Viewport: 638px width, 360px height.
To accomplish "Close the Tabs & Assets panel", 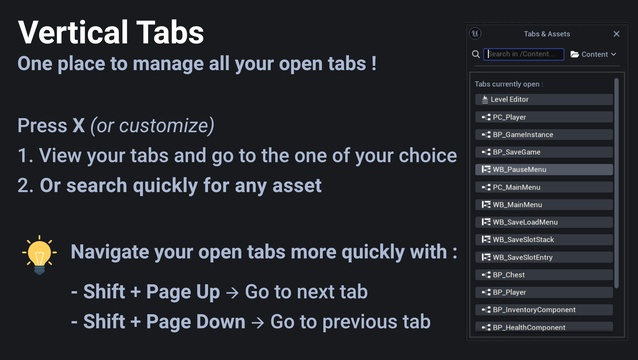I will tap(616, 34).
